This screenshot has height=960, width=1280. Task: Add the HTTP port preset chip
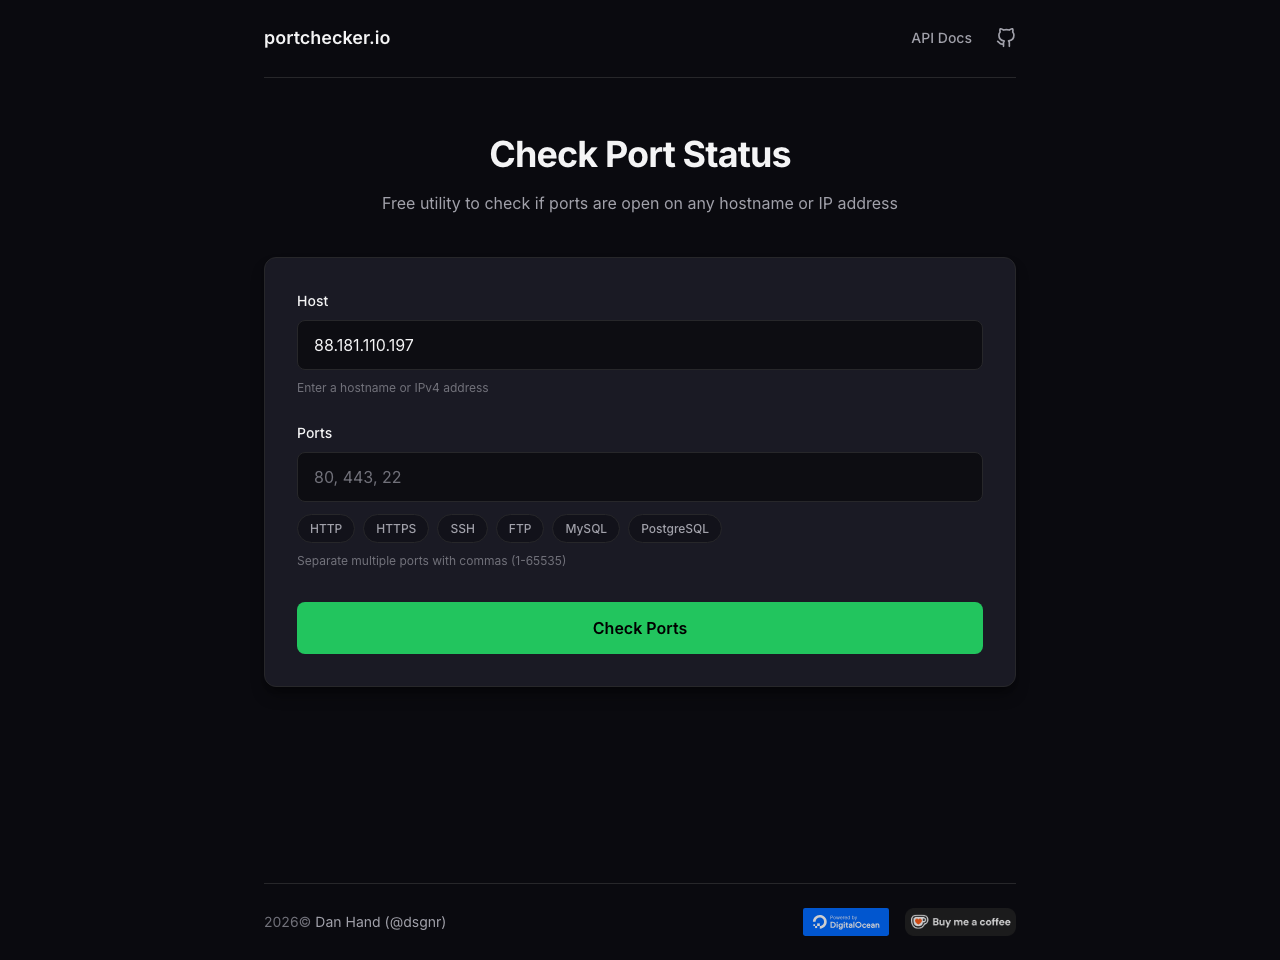click(x=325, y=528)
